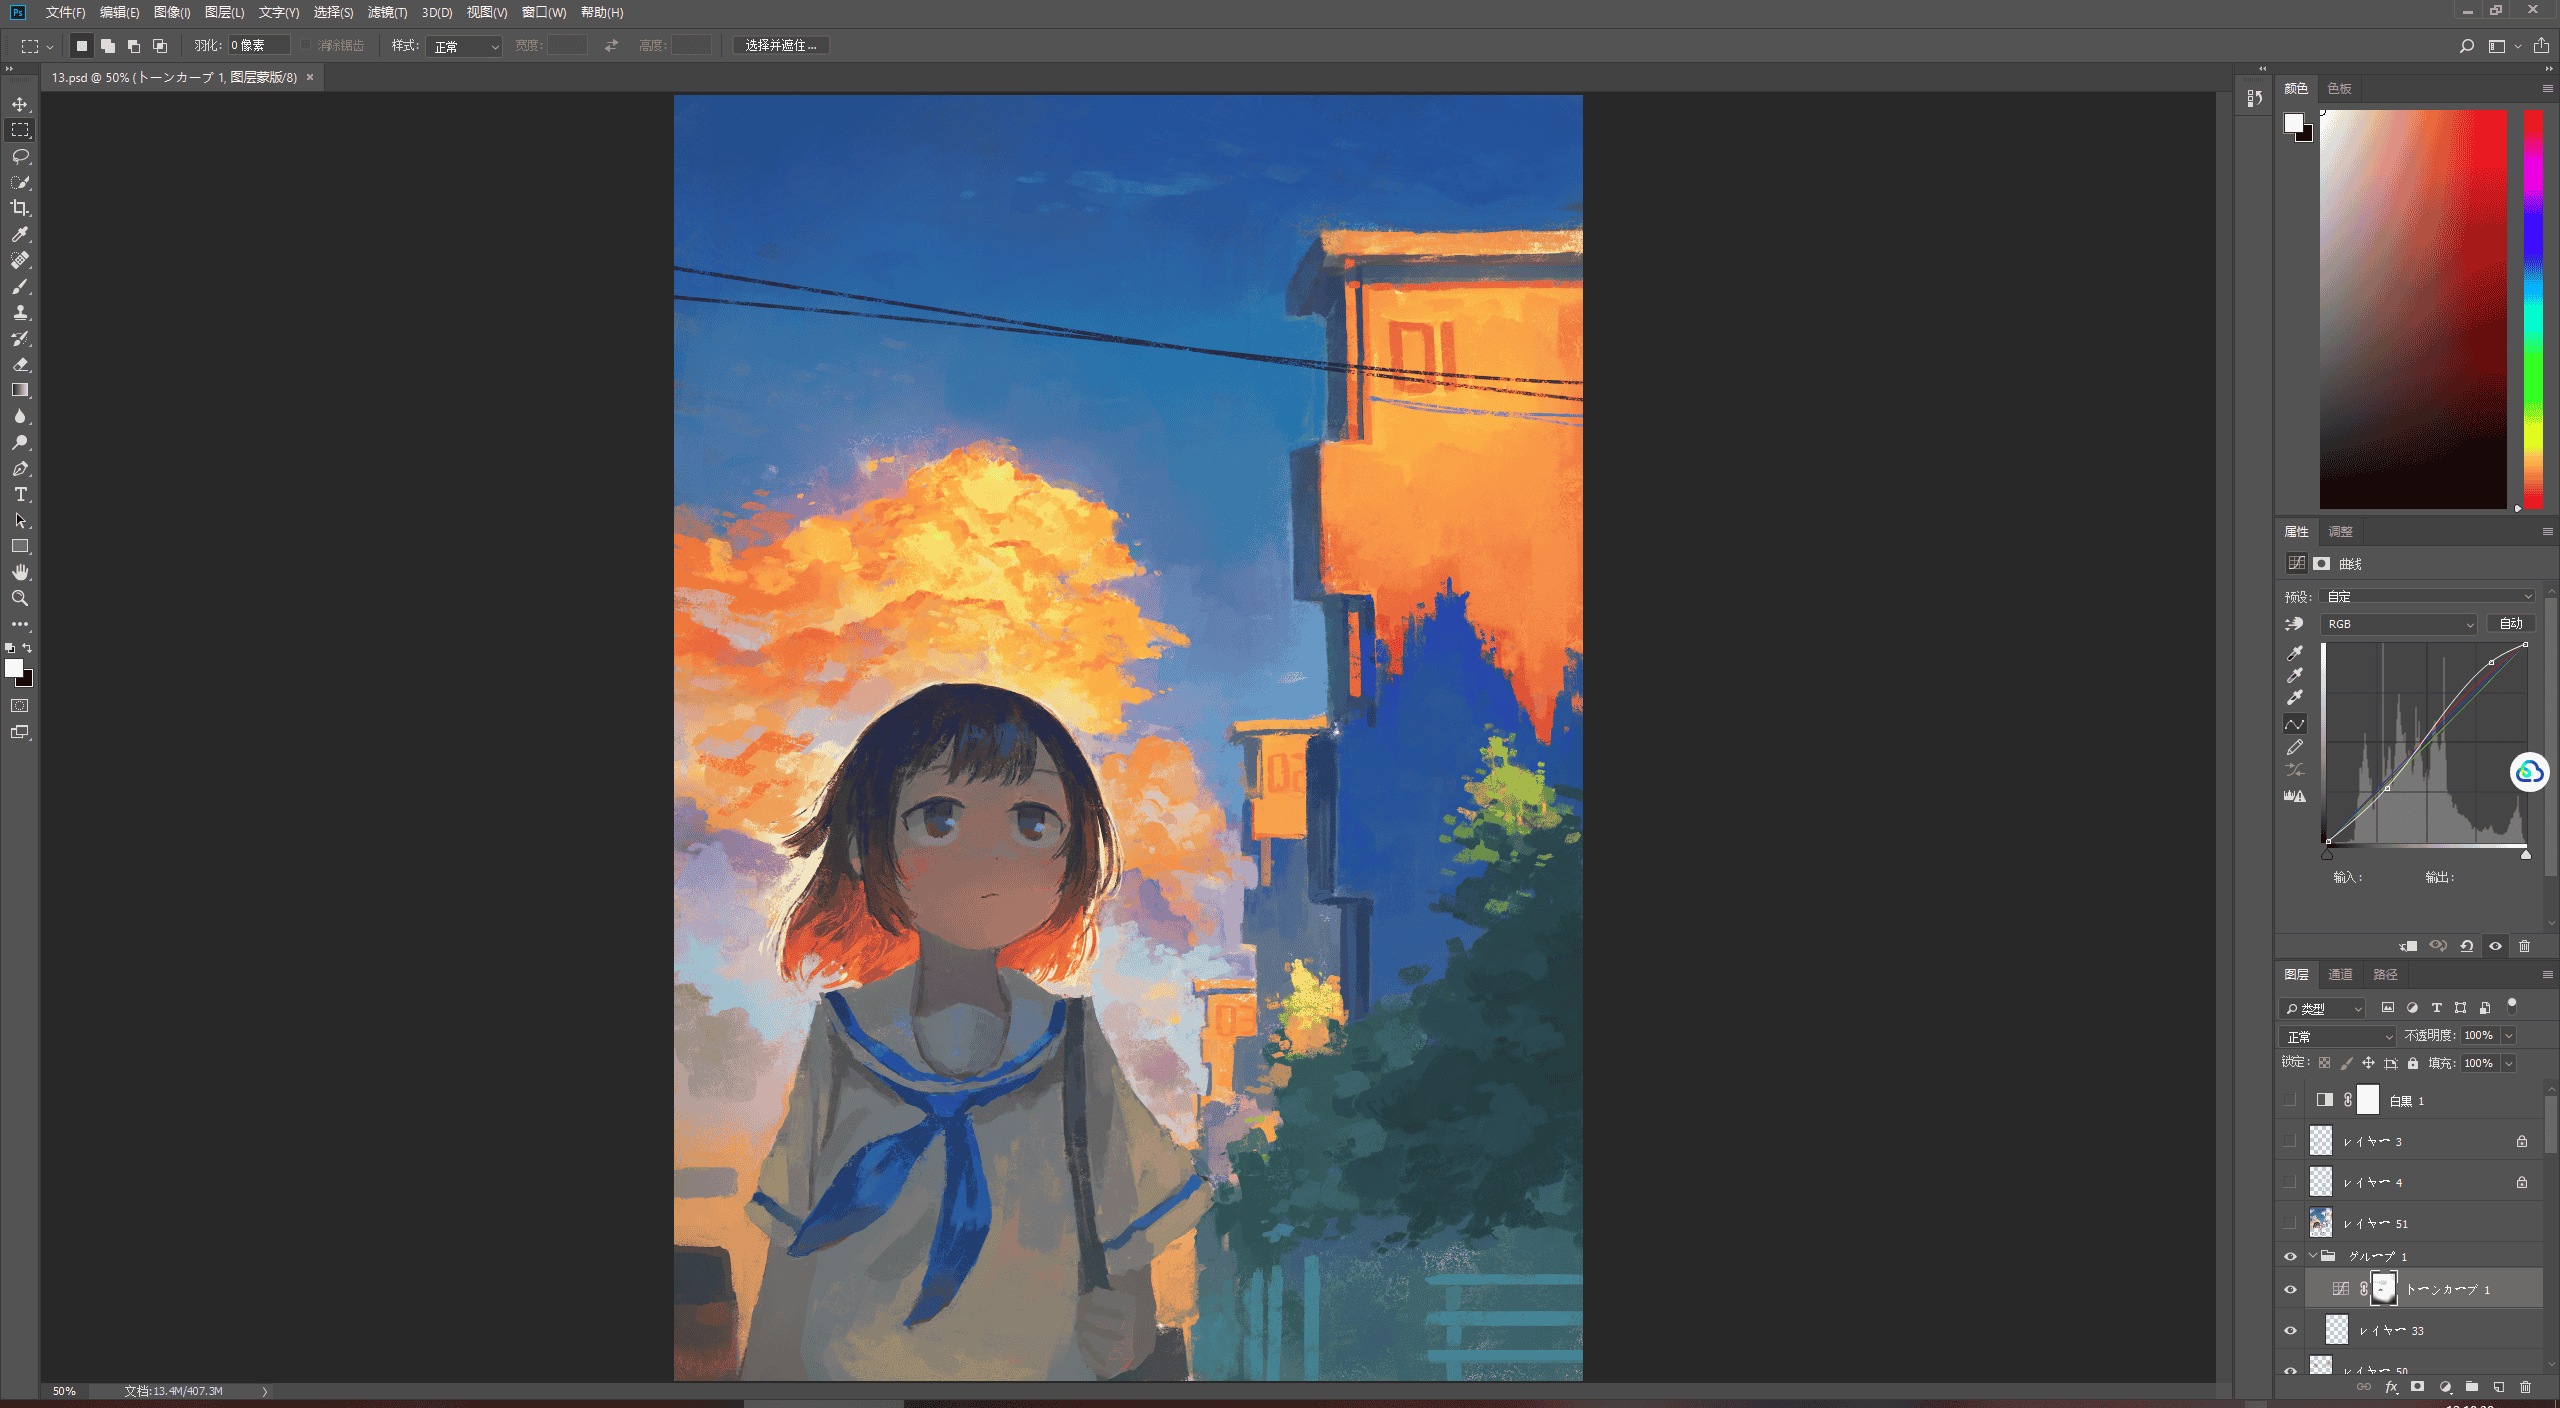Viewport: 2560px width, 1408px height.
Task: Create a new group folder icon
Action: click(x=2471, y=1387)
